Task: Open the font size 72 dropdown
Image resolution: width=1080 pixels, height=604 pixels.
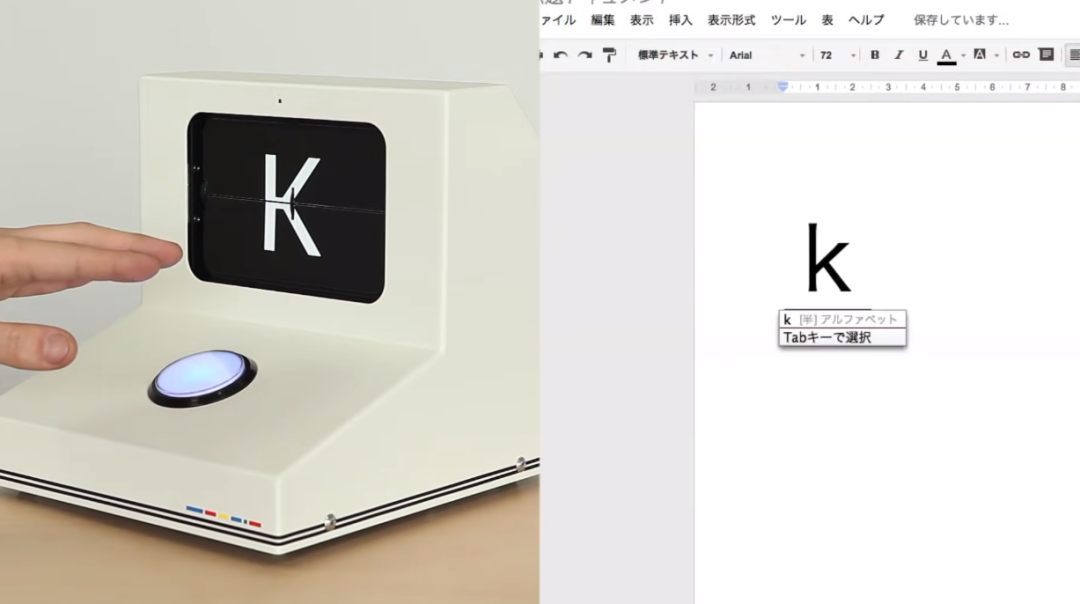Action: [838, 55]
